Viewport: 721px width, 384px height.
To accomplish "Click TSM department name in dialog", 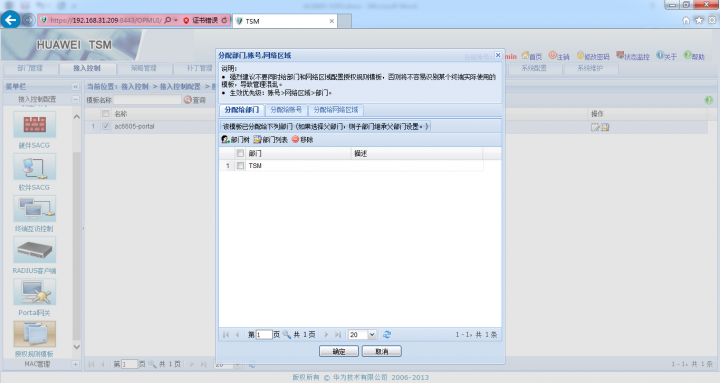I will pos(255,166).
